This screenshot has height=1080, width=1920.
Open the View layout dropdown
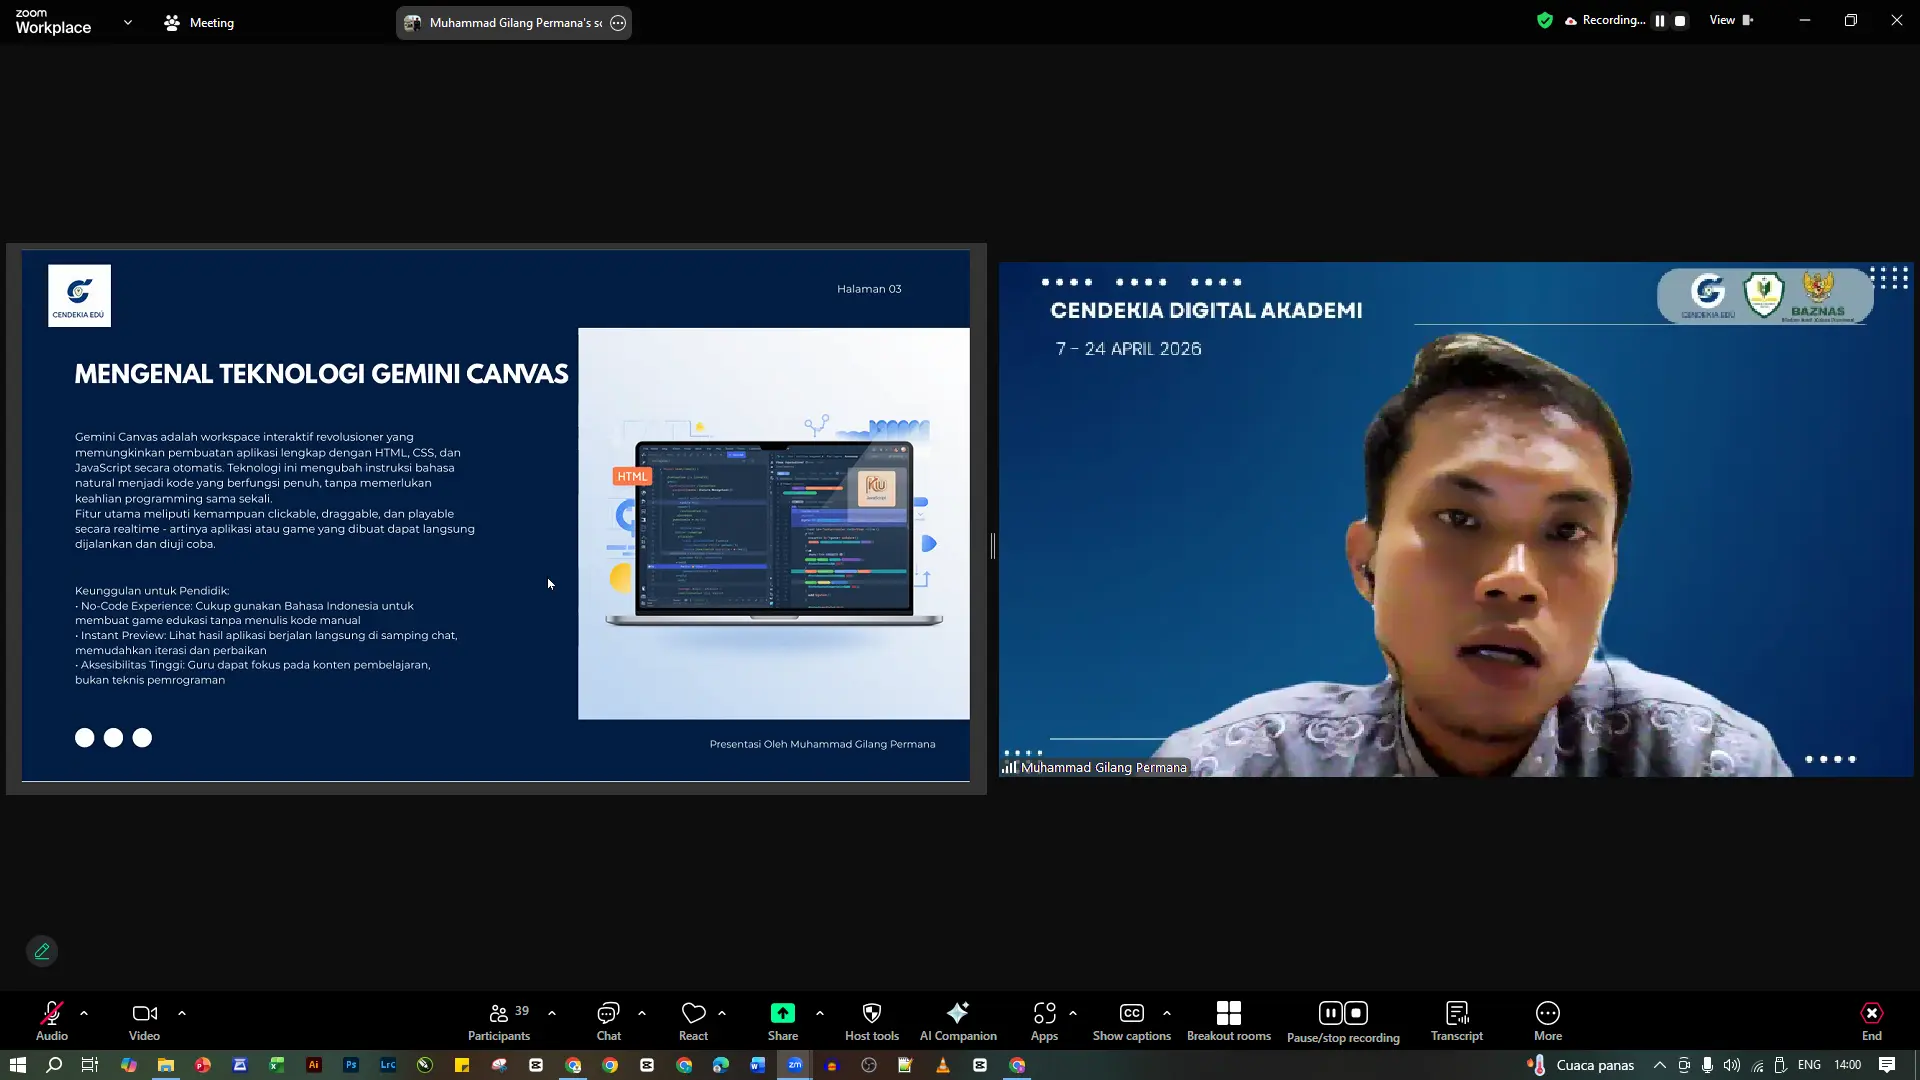click(1731, 20)
